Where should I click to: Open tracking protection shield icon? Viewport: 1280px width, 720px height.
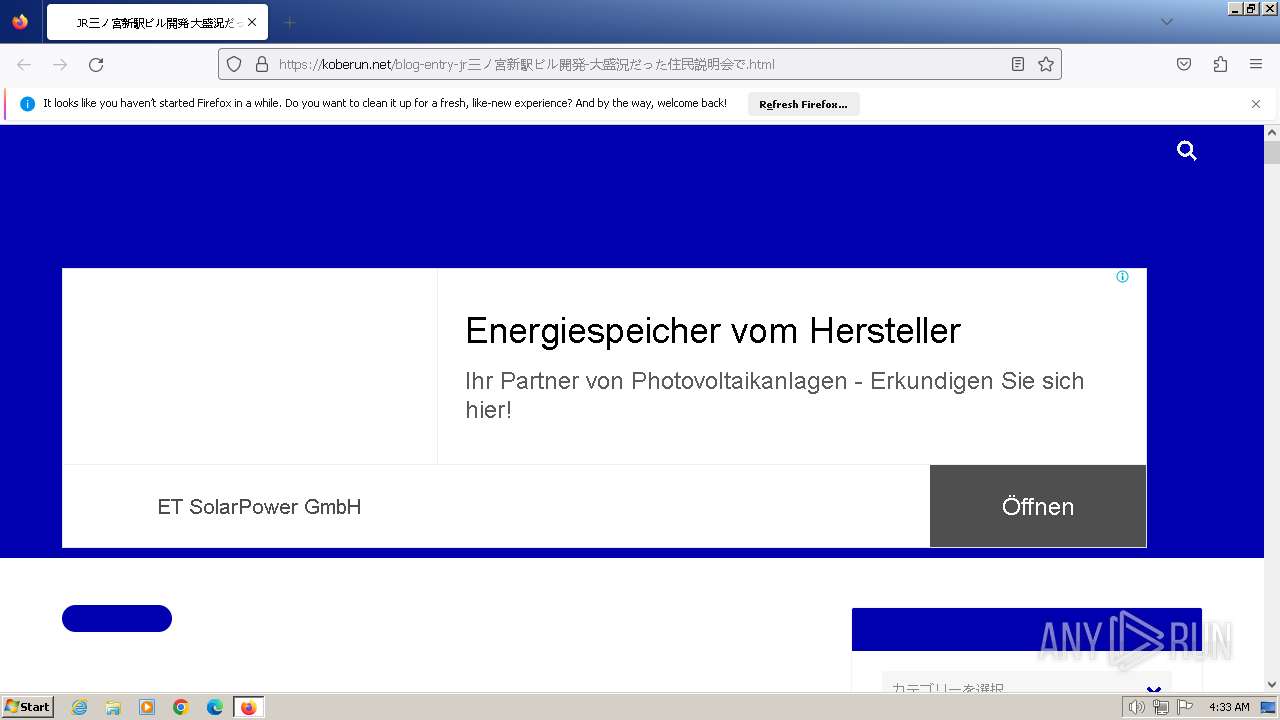[234, 64]
